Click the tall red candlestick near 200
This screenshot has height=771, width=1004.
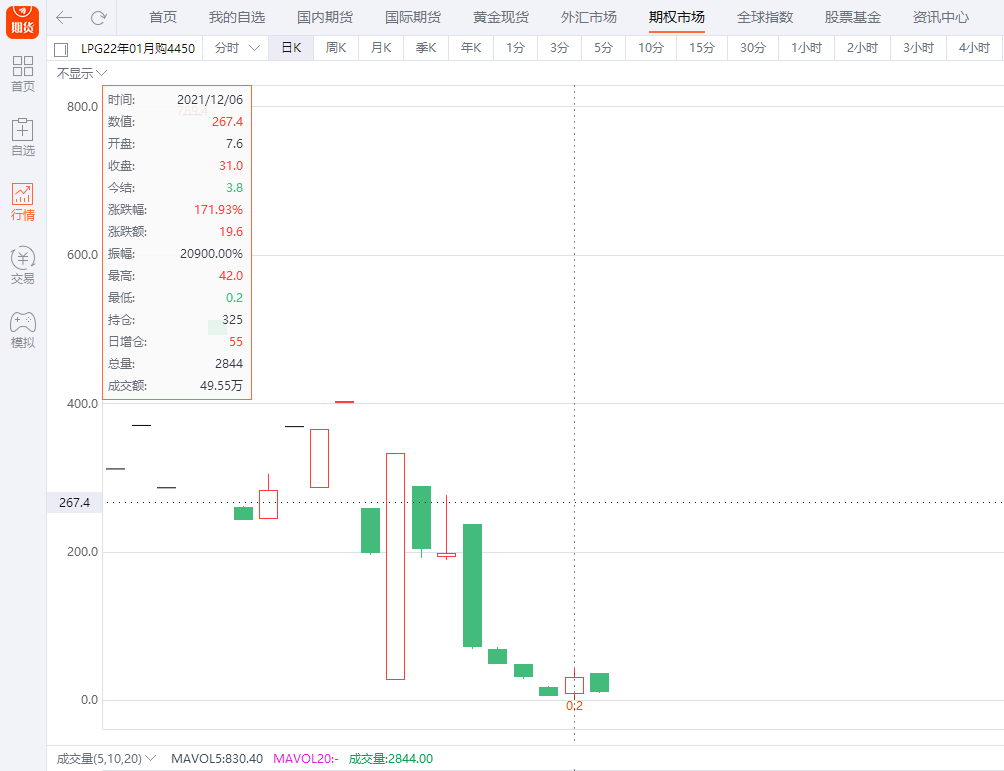click(x=395, y=566)
